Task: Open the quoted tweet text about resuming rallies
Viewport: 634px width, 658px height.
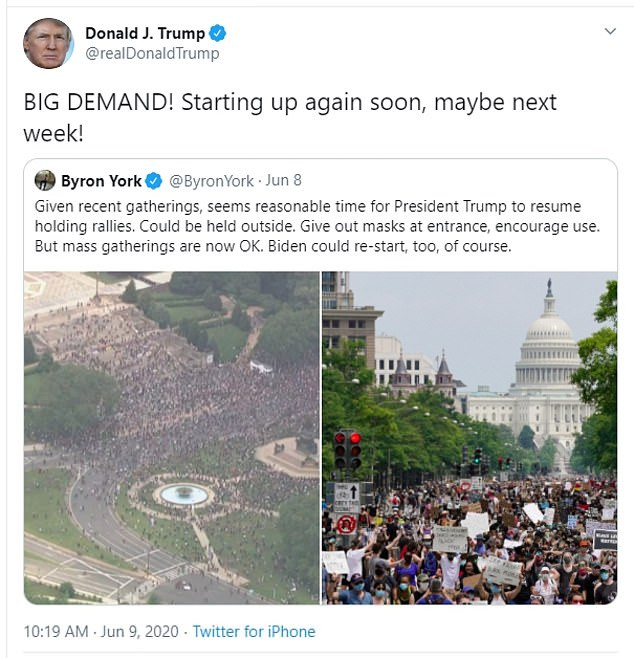Action: coord(317,226)
